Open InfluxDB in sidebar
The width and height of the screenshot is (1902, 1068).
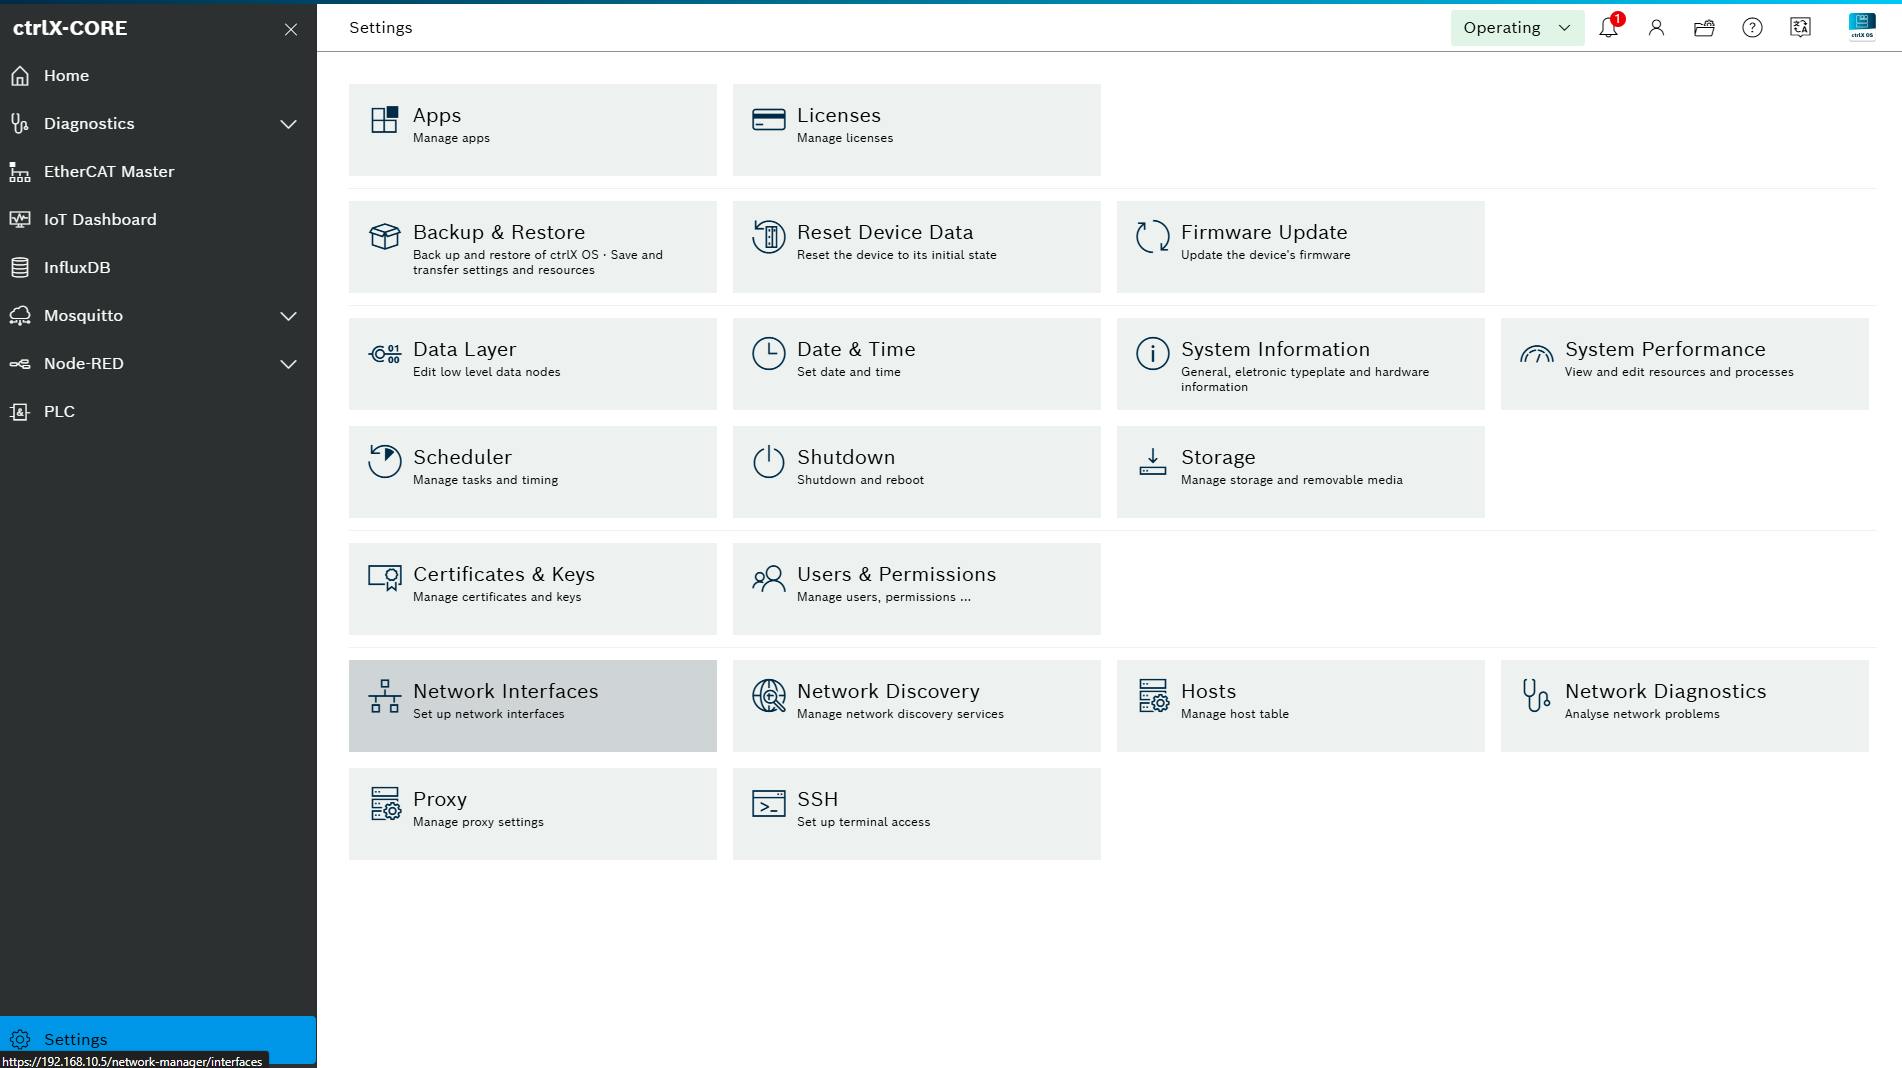[158, 268]
